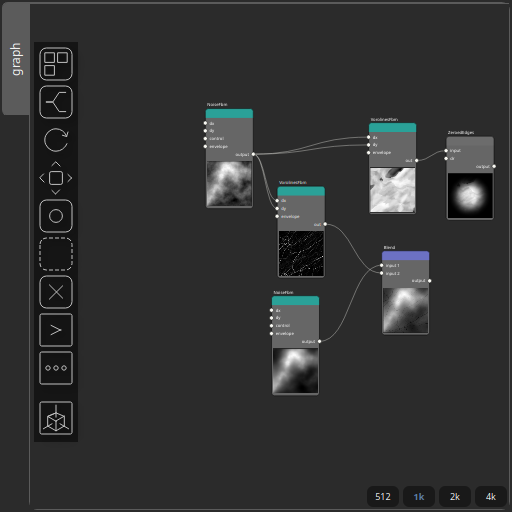Click the four-arrow pan/center view icon

56,178
